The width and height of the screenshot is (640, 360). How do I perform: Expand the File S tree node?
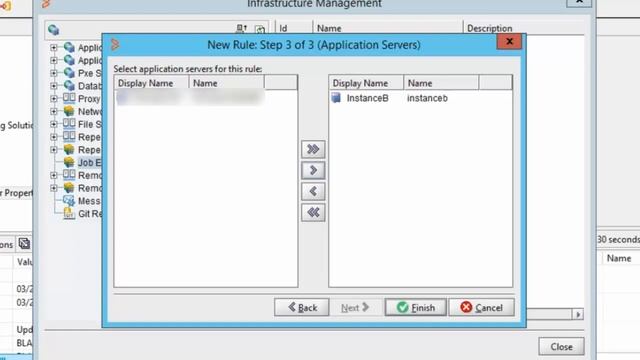click(53, 124)
